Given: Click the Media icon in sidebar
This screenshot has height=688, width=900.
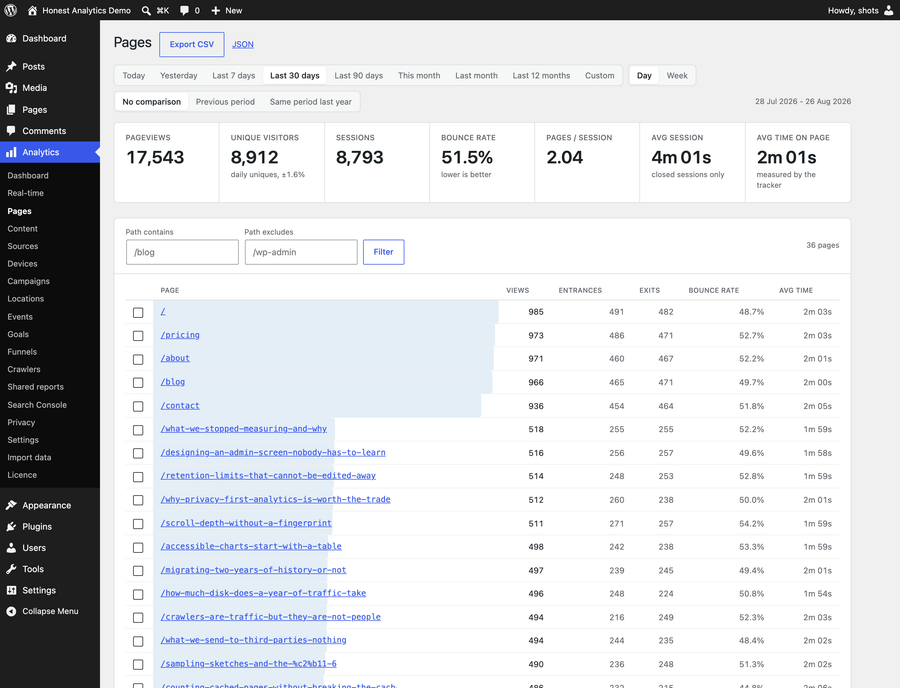Looking at the screenshot, I should [11, 88].
